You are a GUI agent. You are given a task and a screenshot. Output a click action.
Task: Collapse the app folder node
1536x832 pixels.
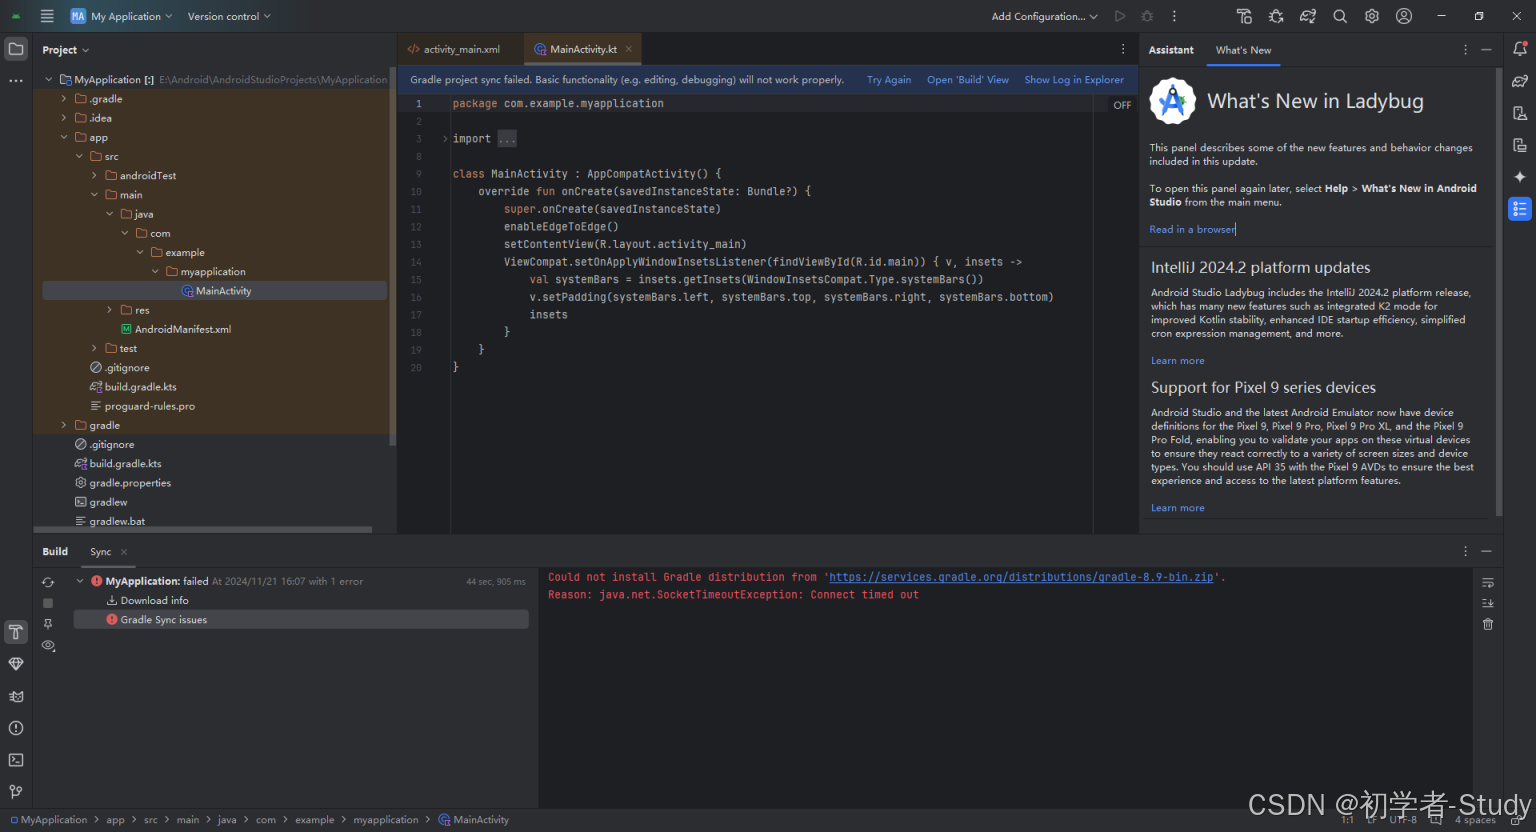[64, 137]
